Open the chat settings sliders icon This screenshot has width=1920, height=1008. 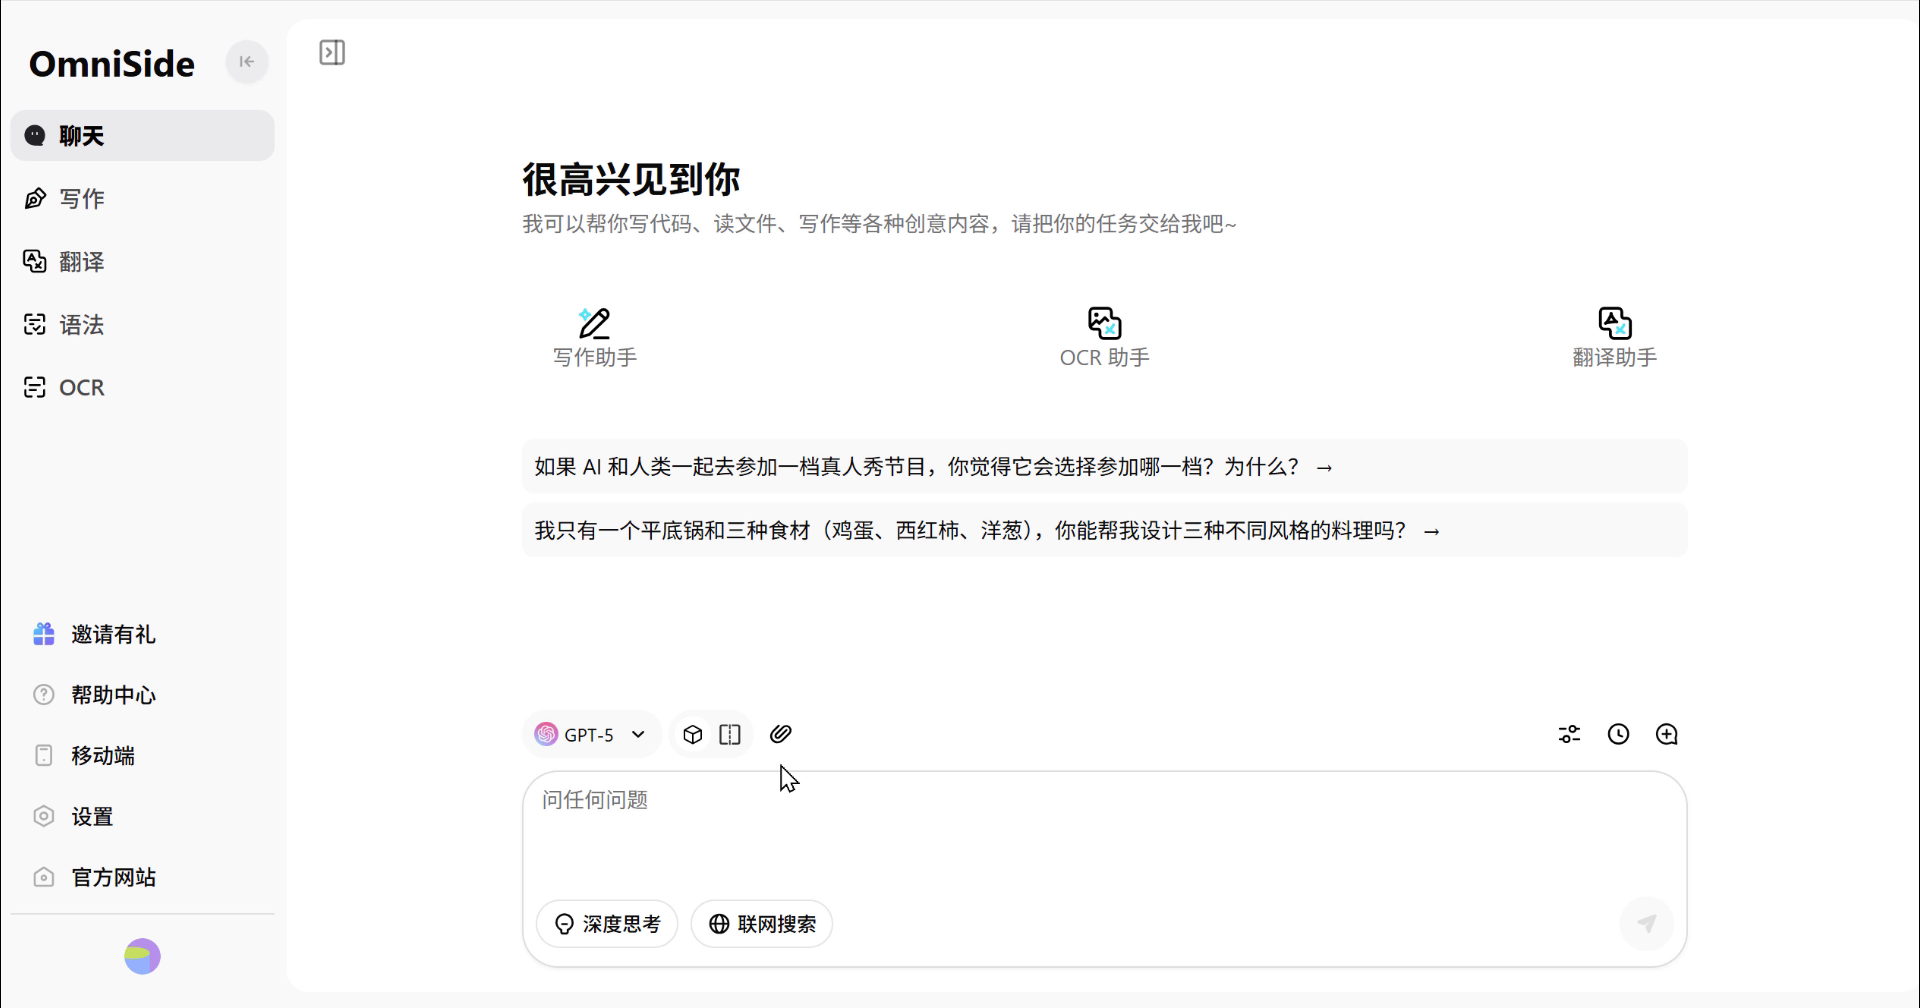point(1569,735)
